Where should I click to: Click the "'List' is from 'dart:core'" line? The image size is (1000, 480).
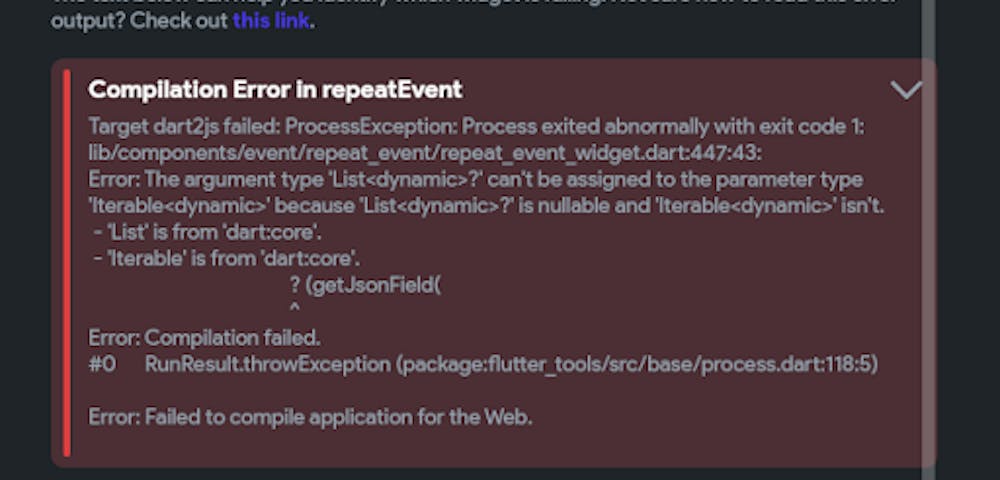(207, 233)
